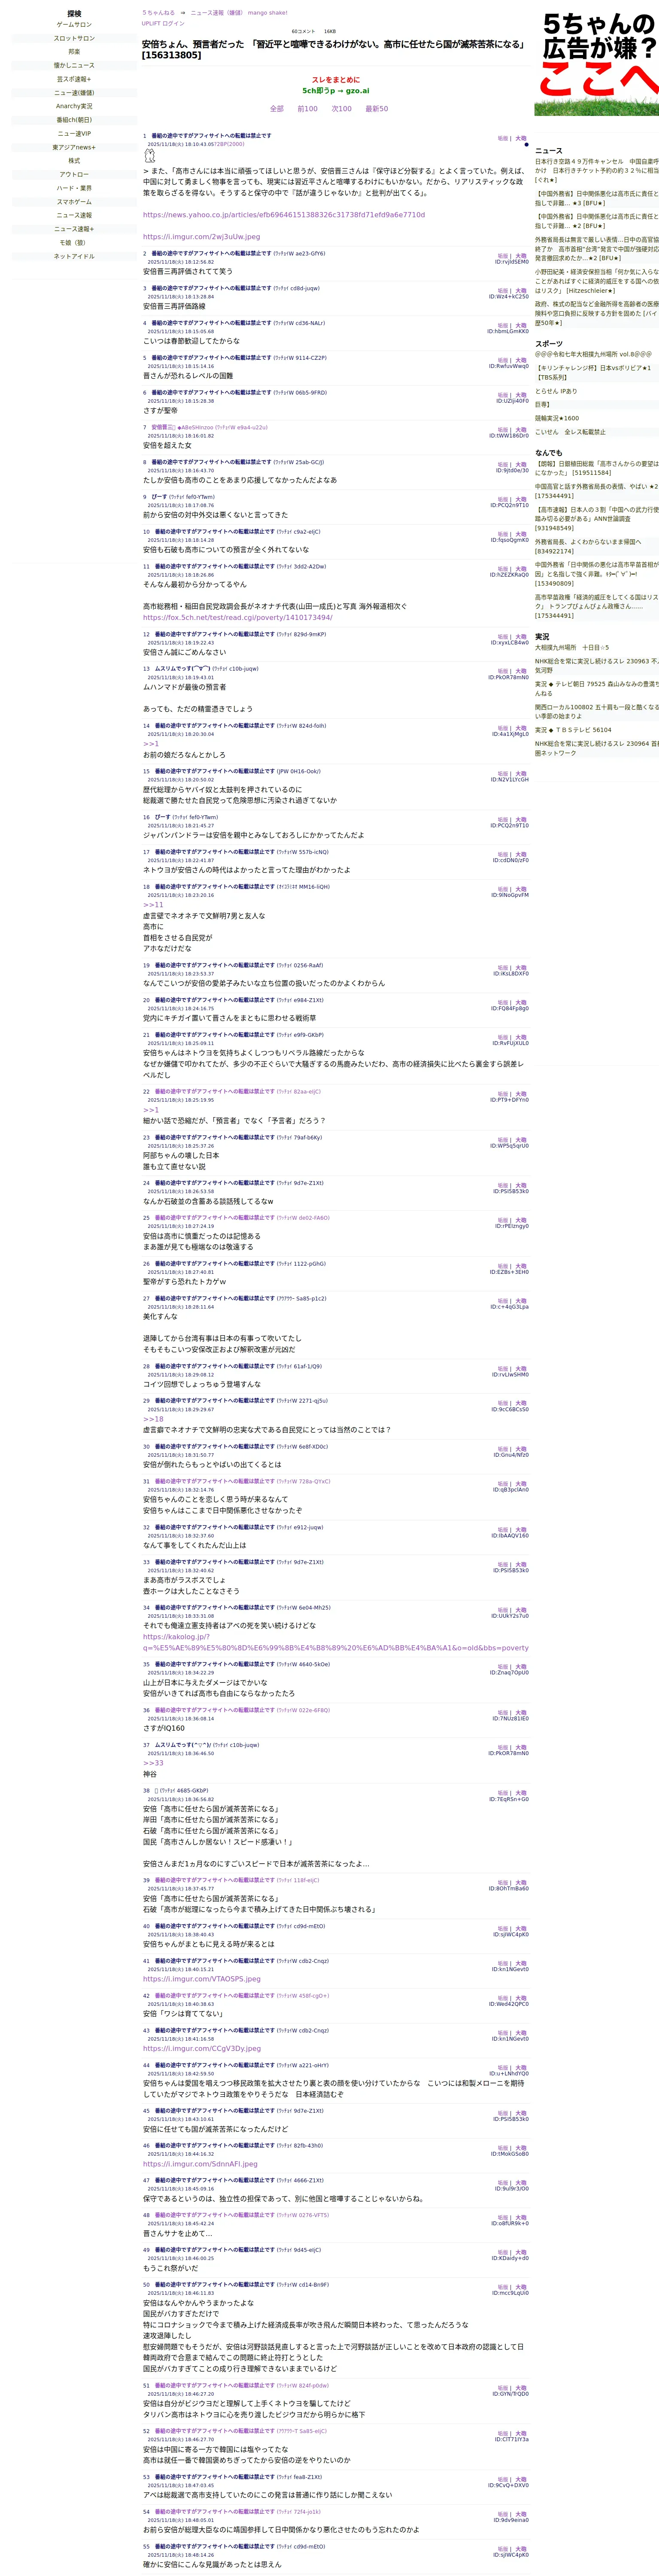
Task: Follow the >>18 anchor in post 29
Action: 153,1419
